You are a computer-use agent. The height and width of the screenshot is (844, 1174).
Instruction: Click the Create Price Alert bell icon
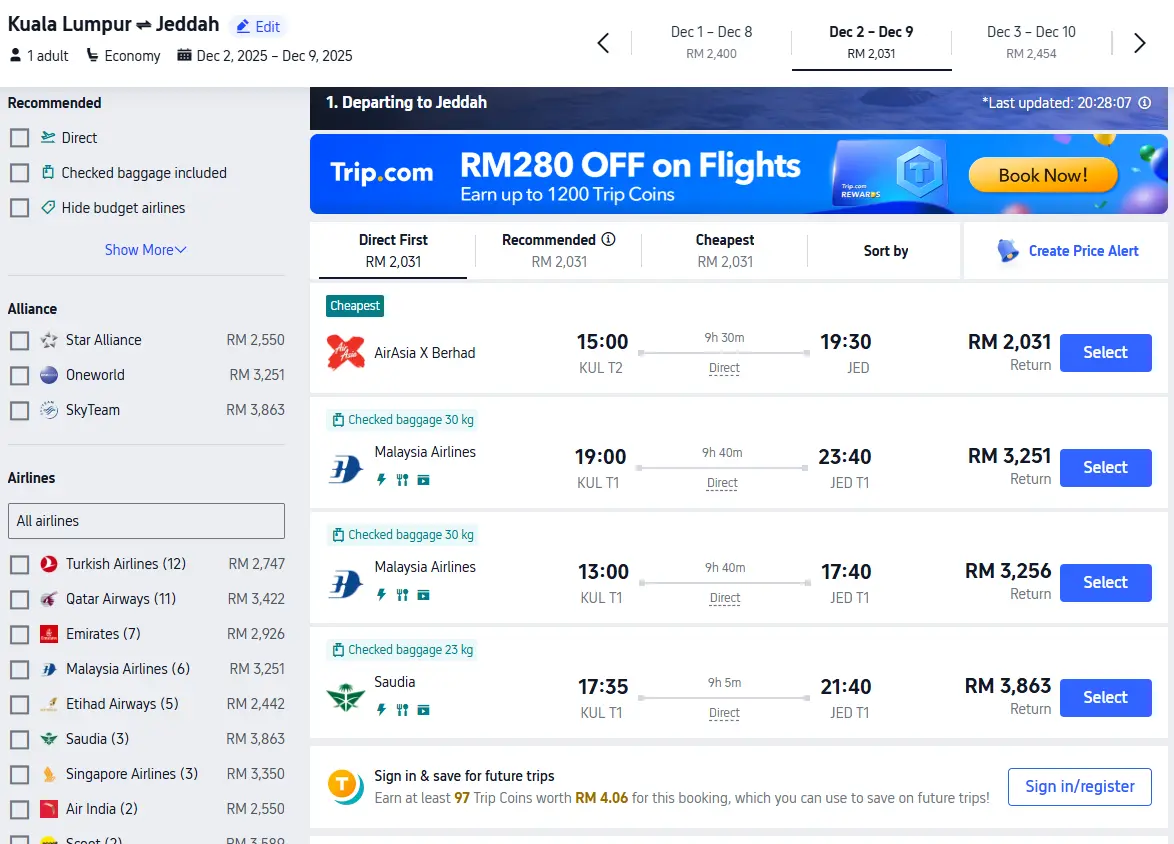pos(1008,251)
